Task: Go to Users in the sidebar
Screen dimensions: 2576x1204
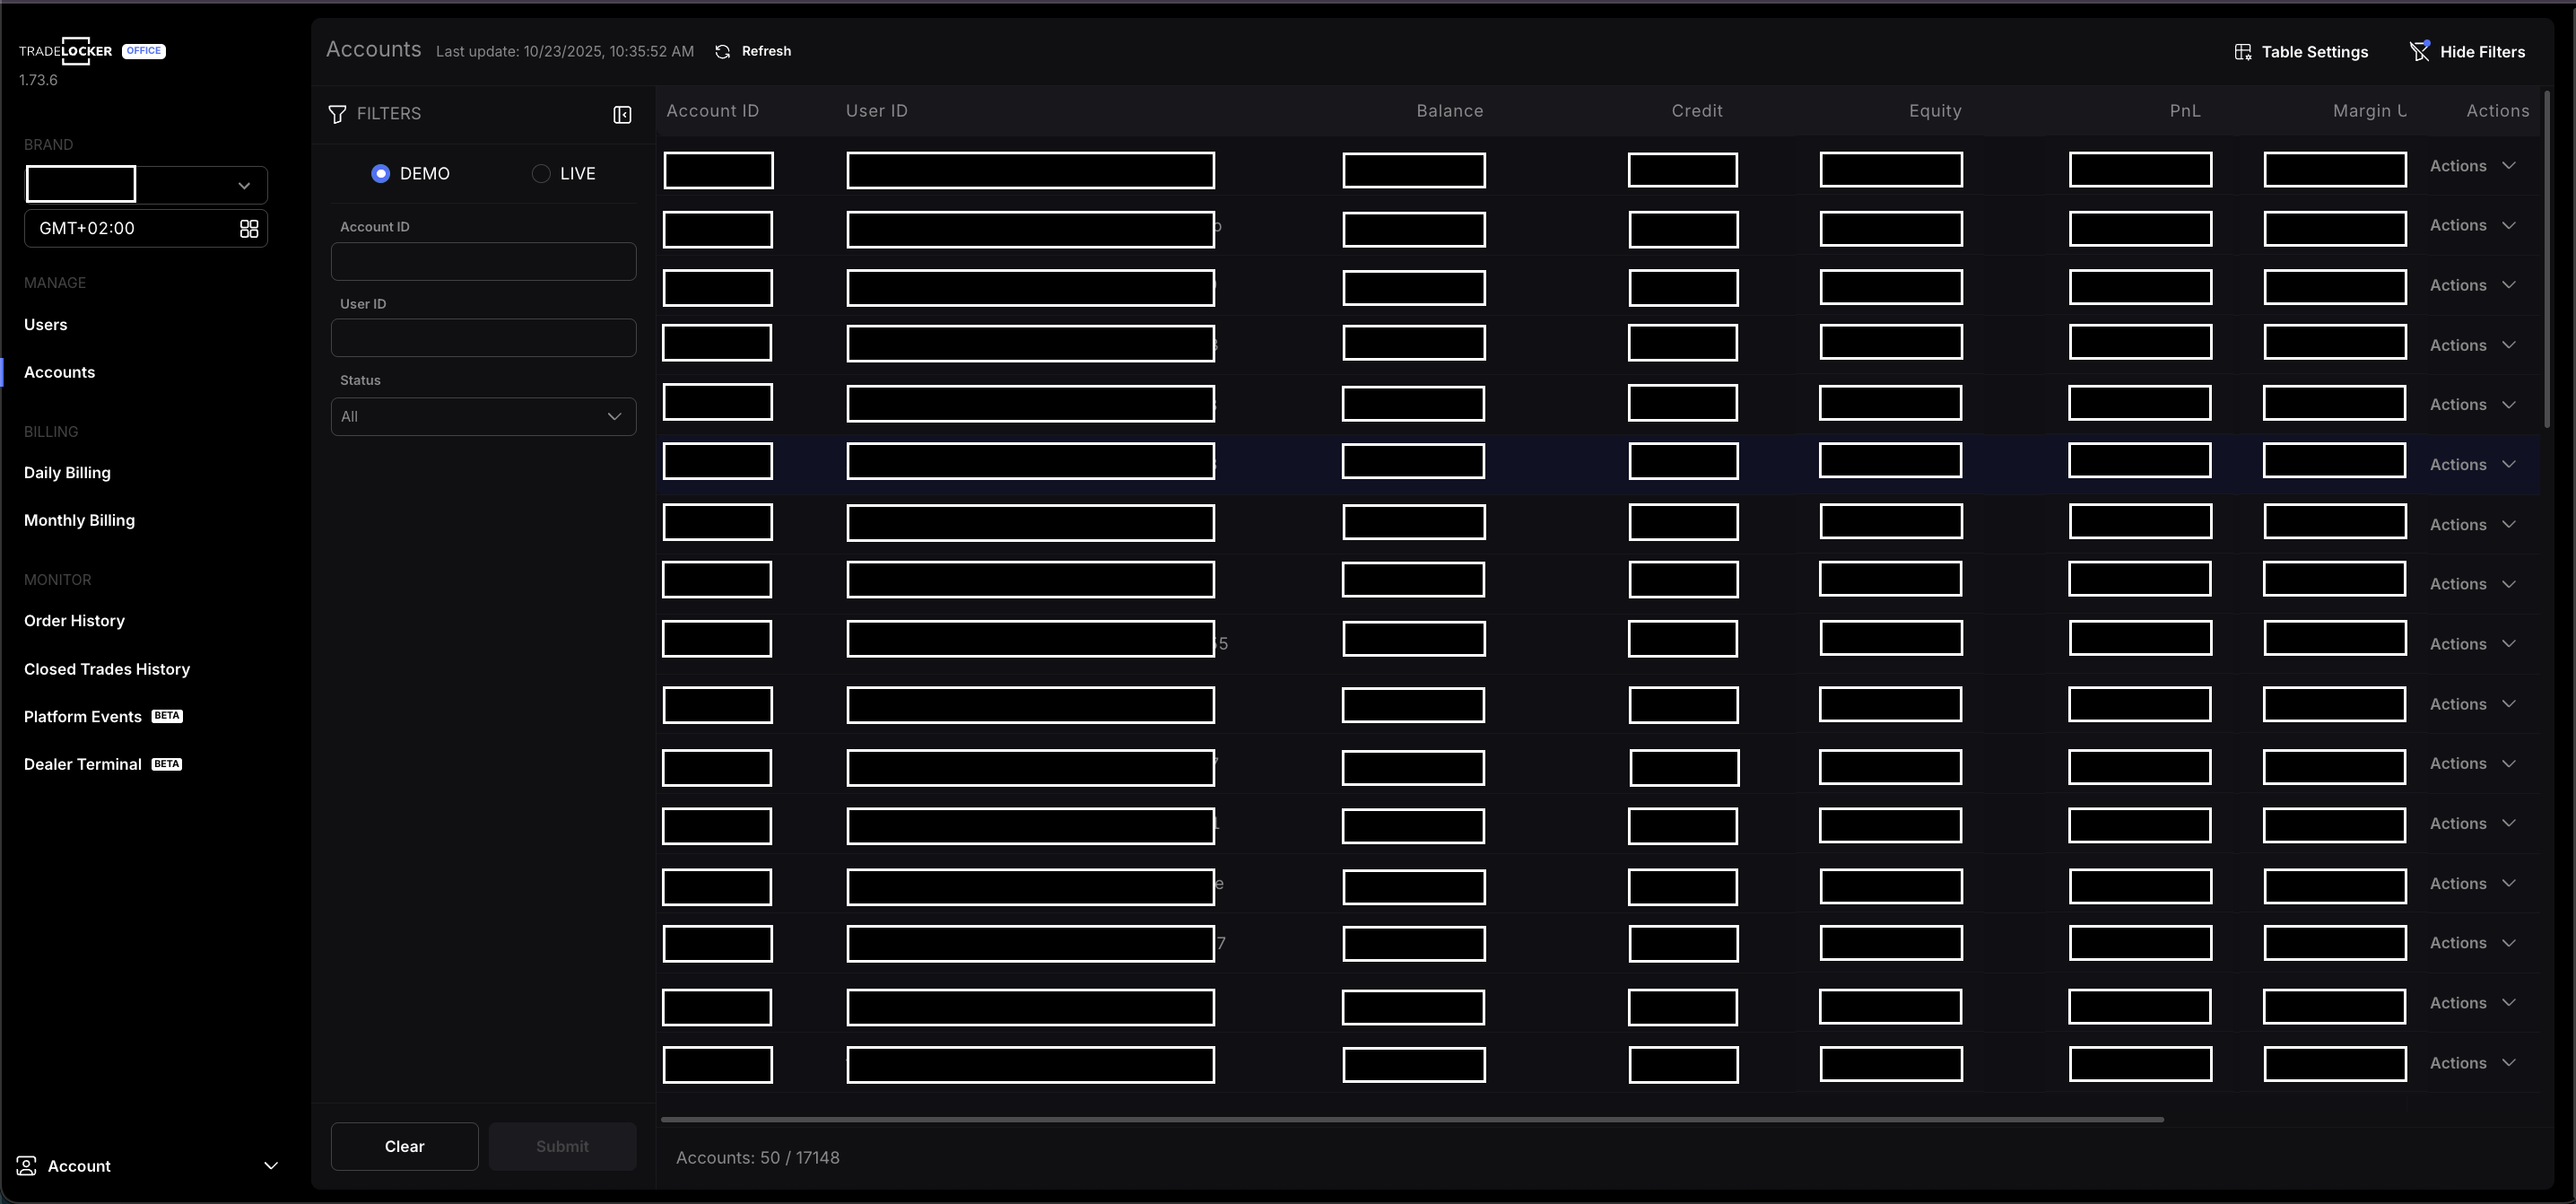Action: 46,325
